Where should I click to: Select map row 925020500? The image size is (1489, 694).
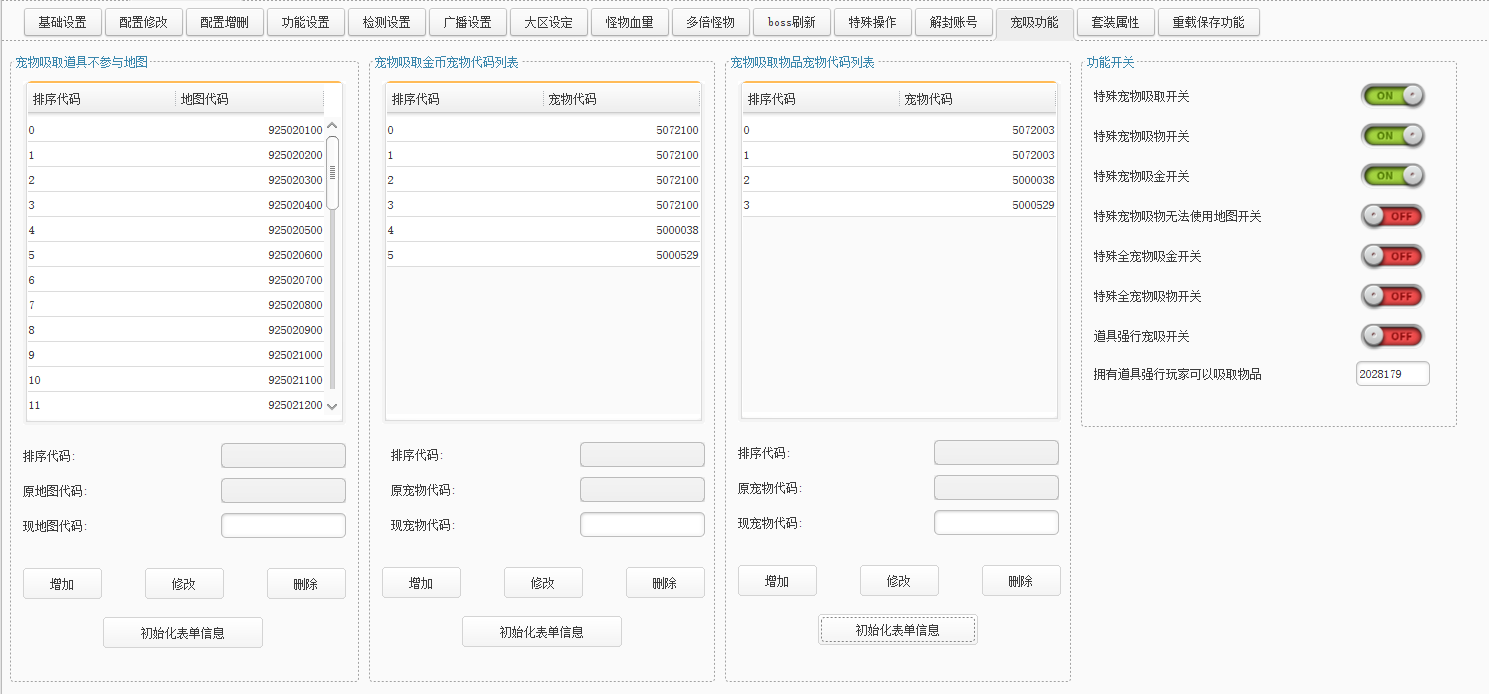(176, 230)
